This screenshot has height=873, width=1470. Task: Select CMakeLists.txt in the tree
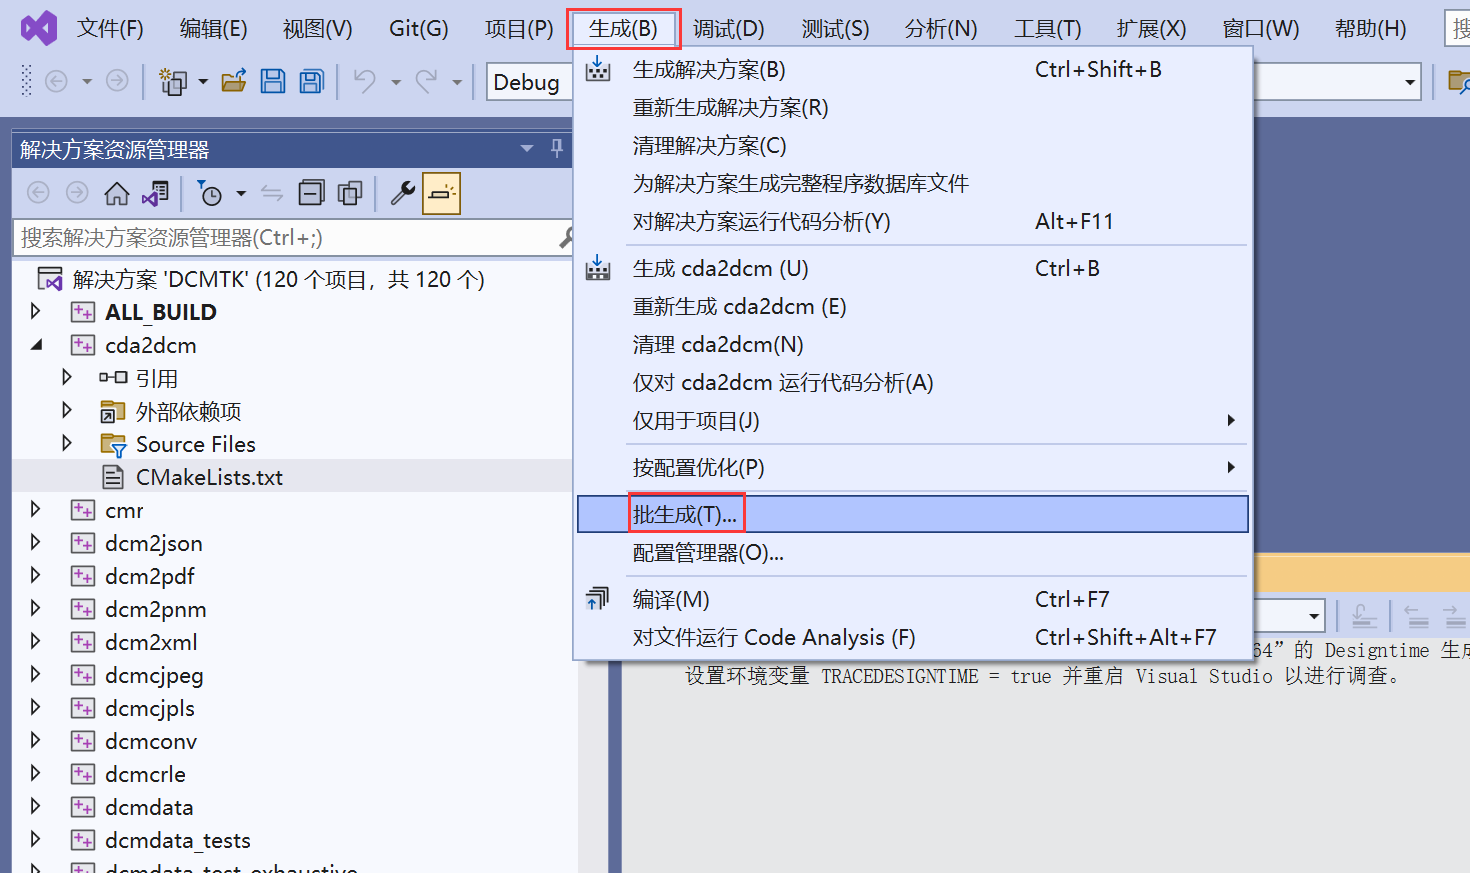click(x=209, y=477)
